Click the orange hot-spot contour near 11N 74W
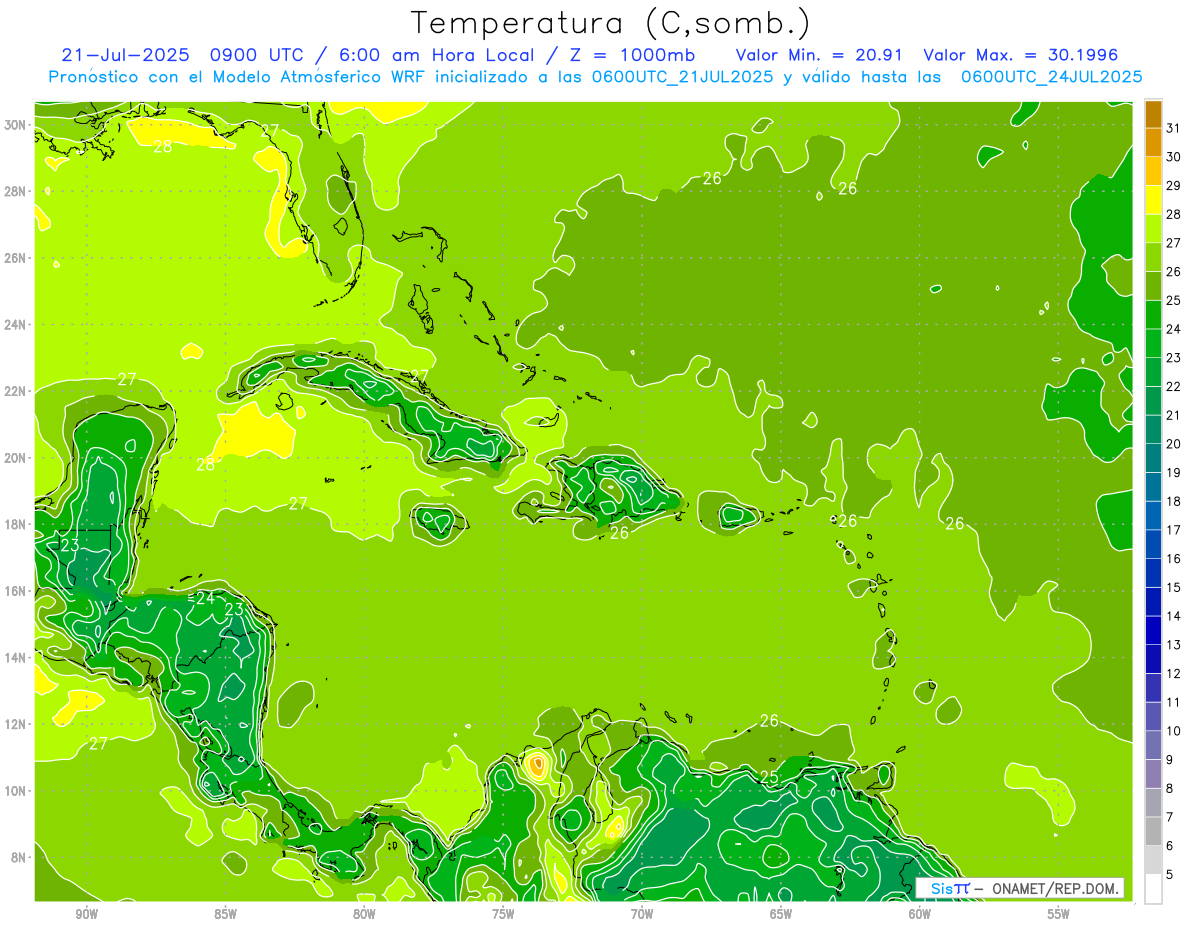This screenshot has width=1200, height=927. [x=538, y=766]
